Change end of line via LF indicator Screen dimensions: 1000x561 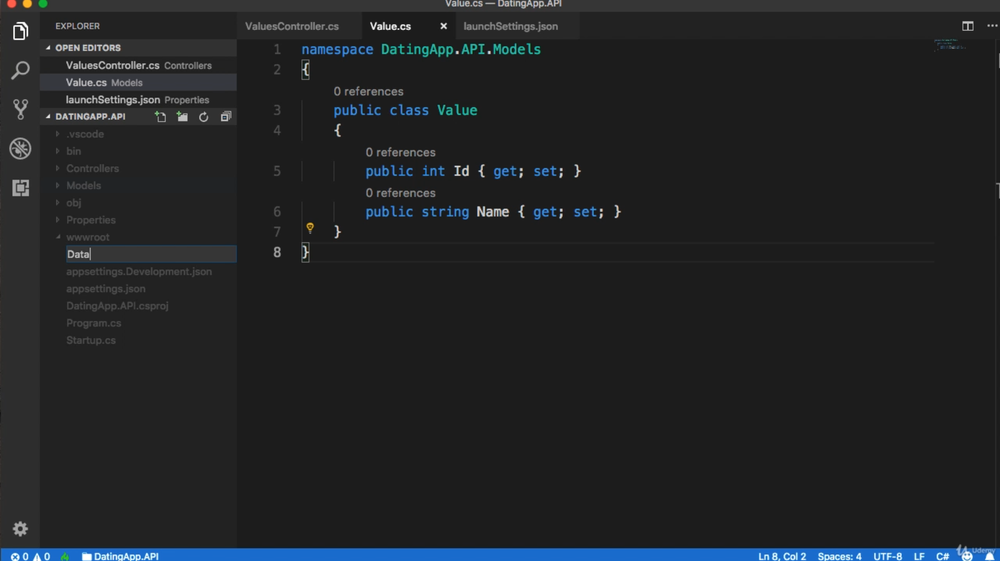tap(919, 556)
